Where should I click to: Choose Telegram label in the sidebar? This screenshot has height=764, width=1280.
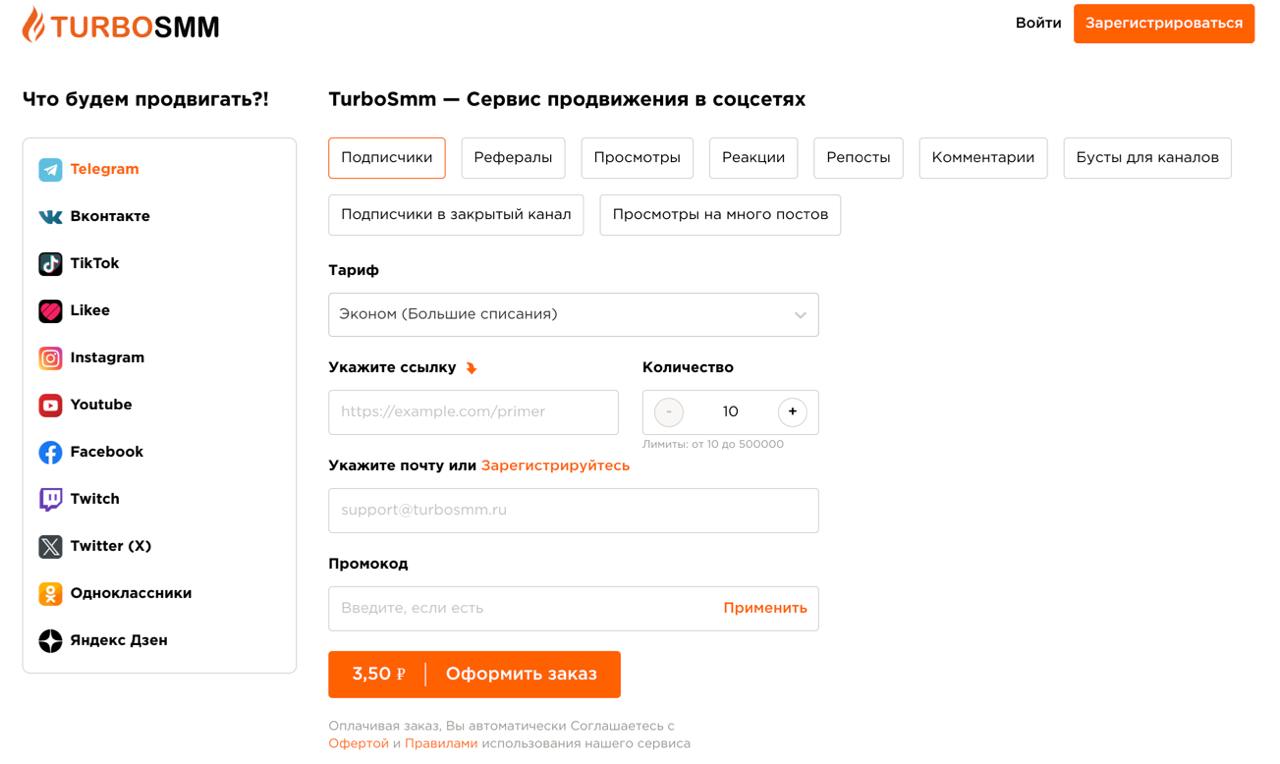coord(104,169)
